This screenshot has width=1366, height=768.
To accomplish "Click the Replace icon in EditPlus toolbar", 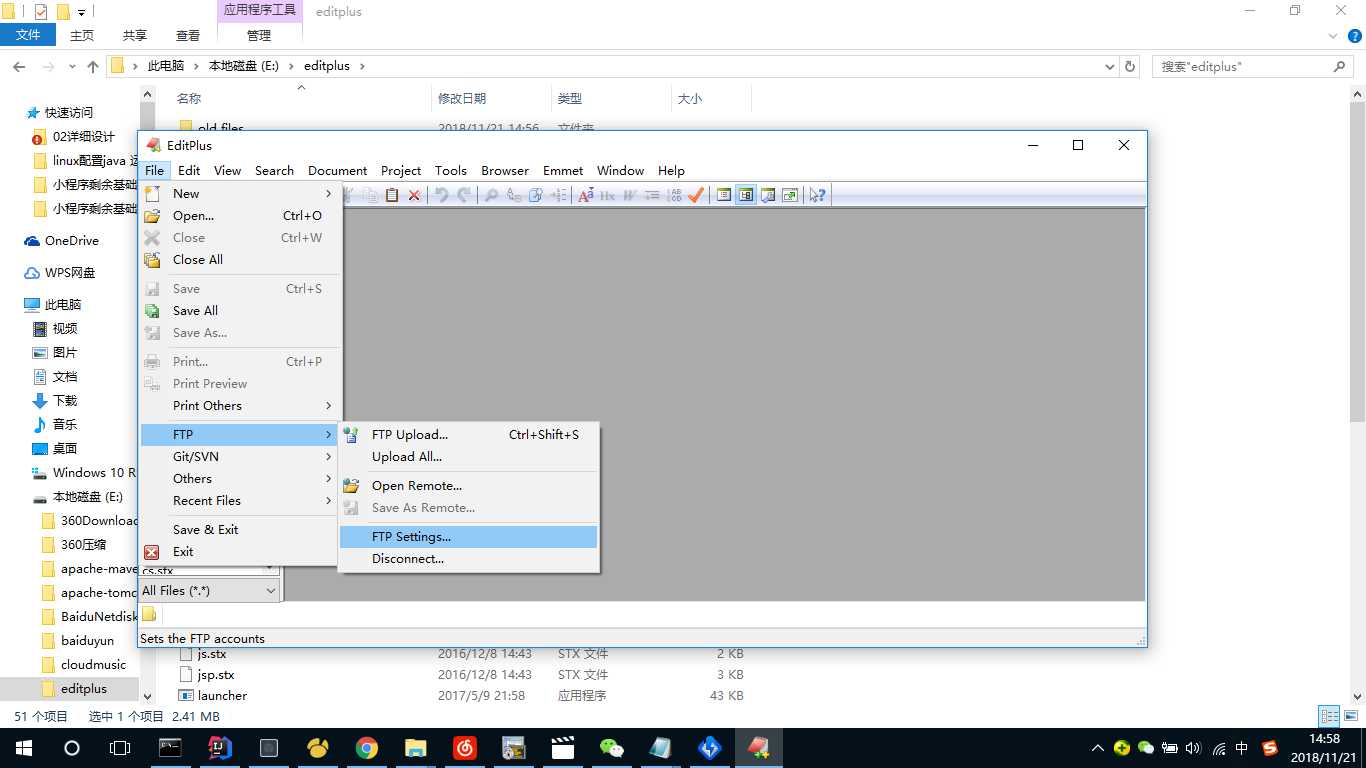I will click(513, 195).
